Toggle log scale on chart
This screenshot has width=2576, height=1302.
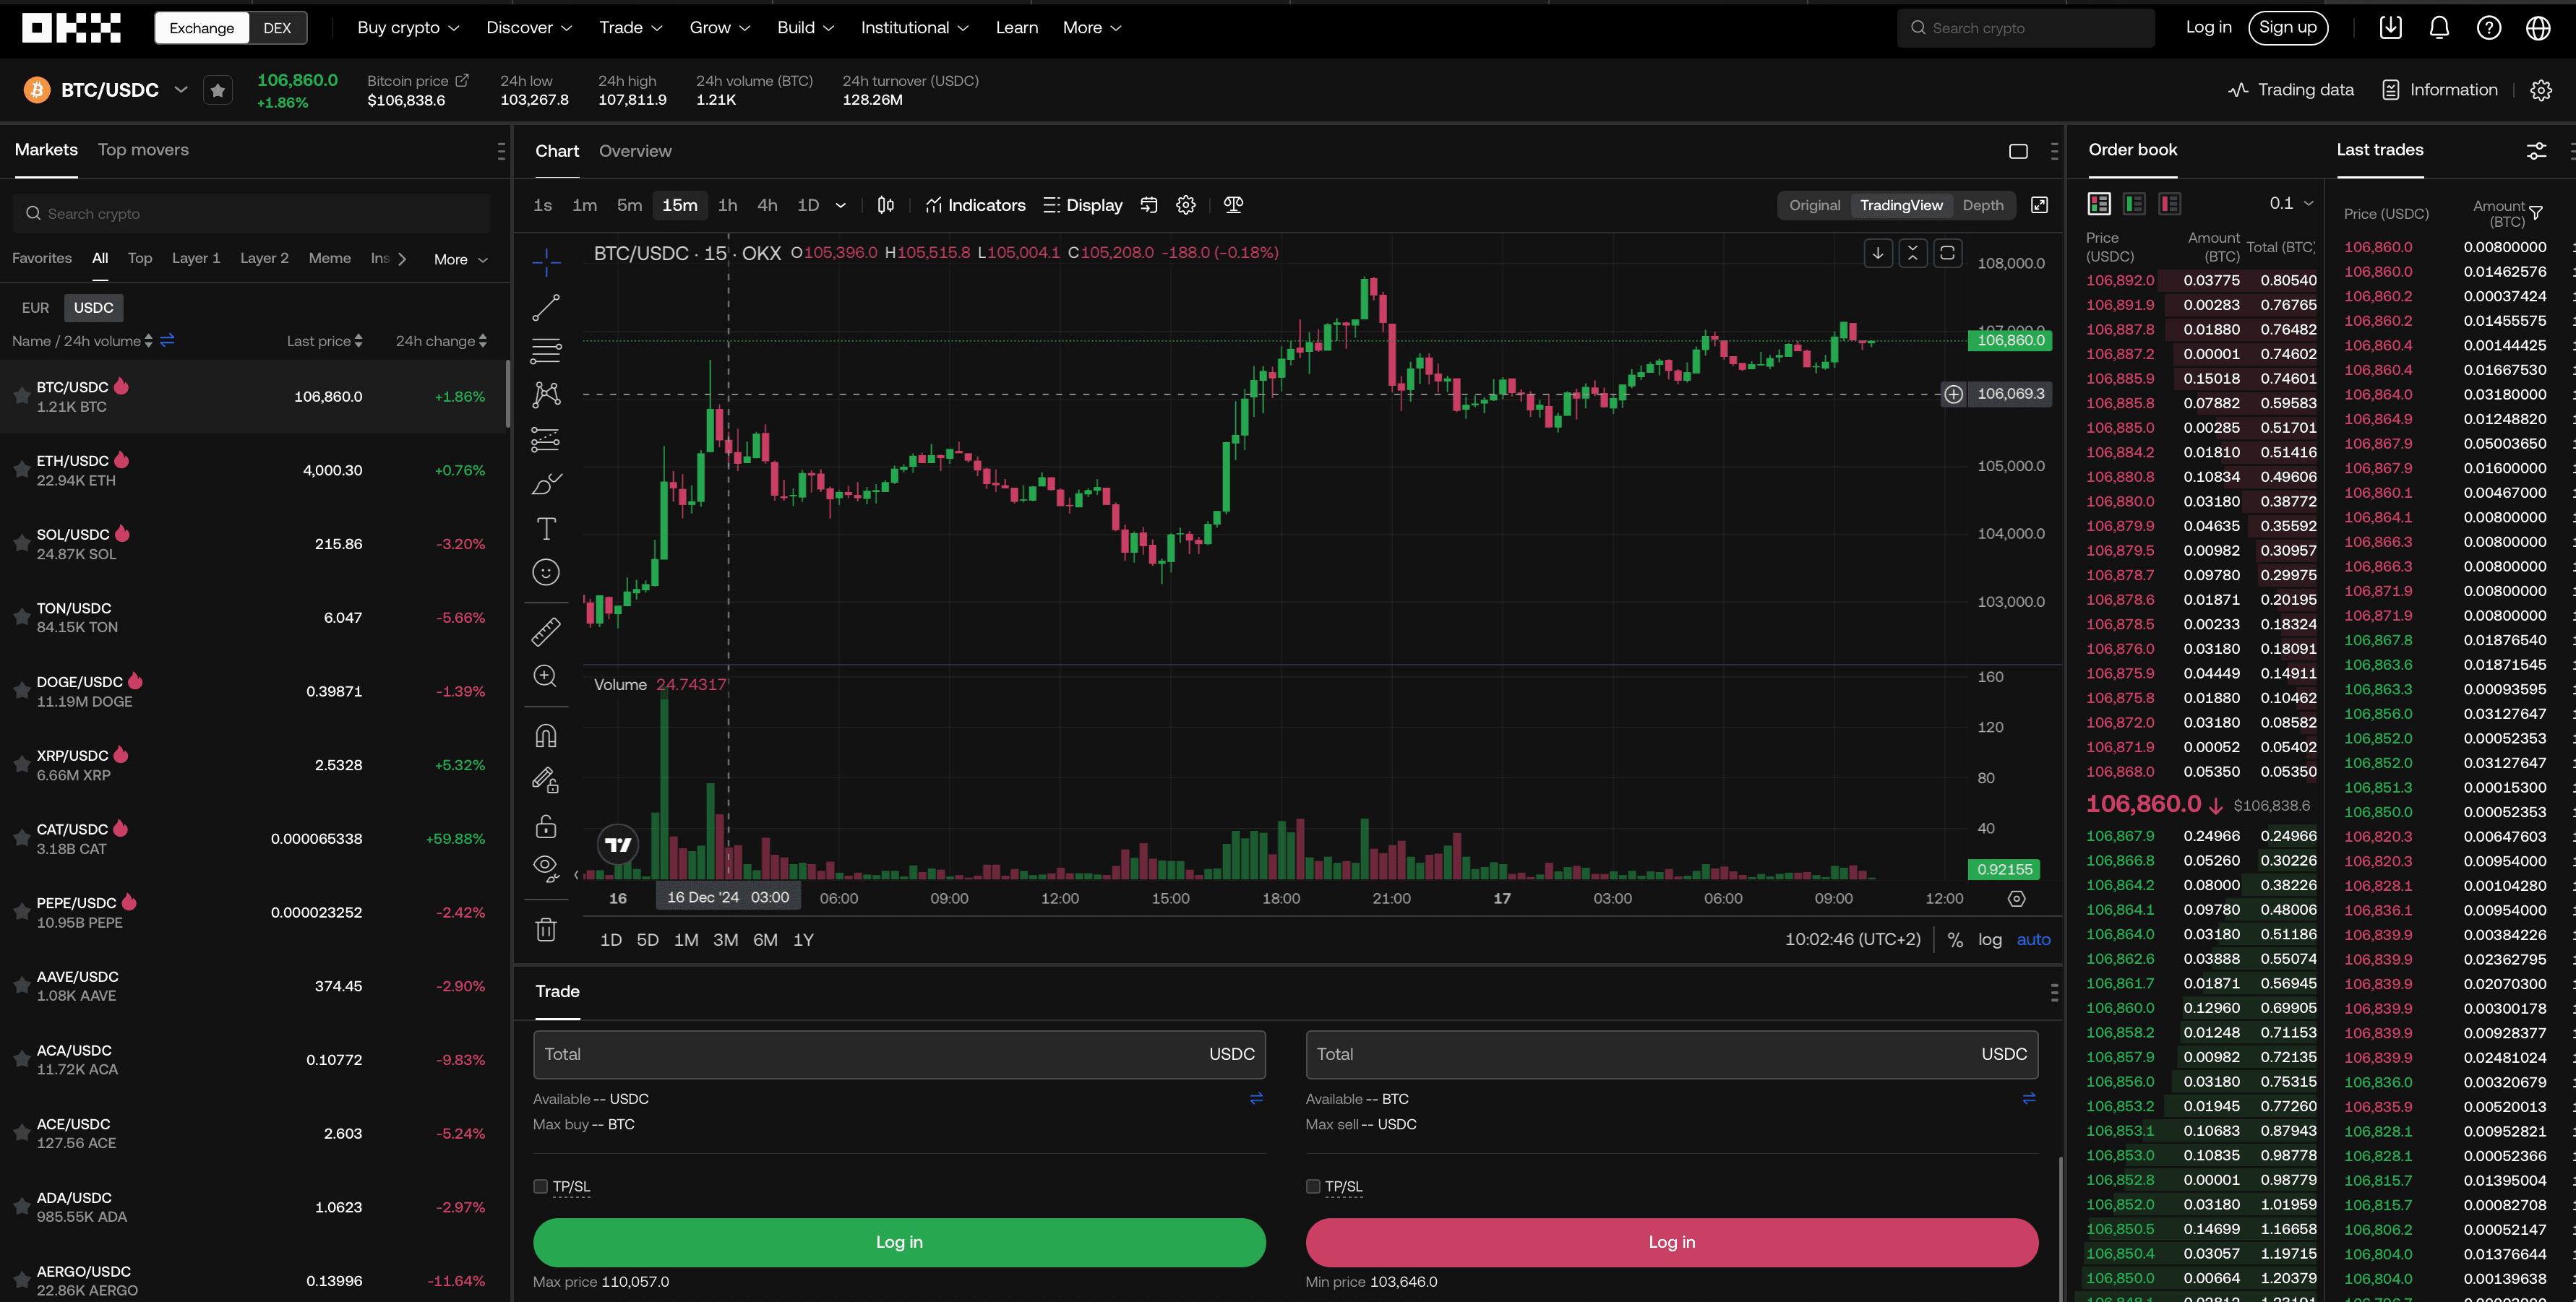1989,939
